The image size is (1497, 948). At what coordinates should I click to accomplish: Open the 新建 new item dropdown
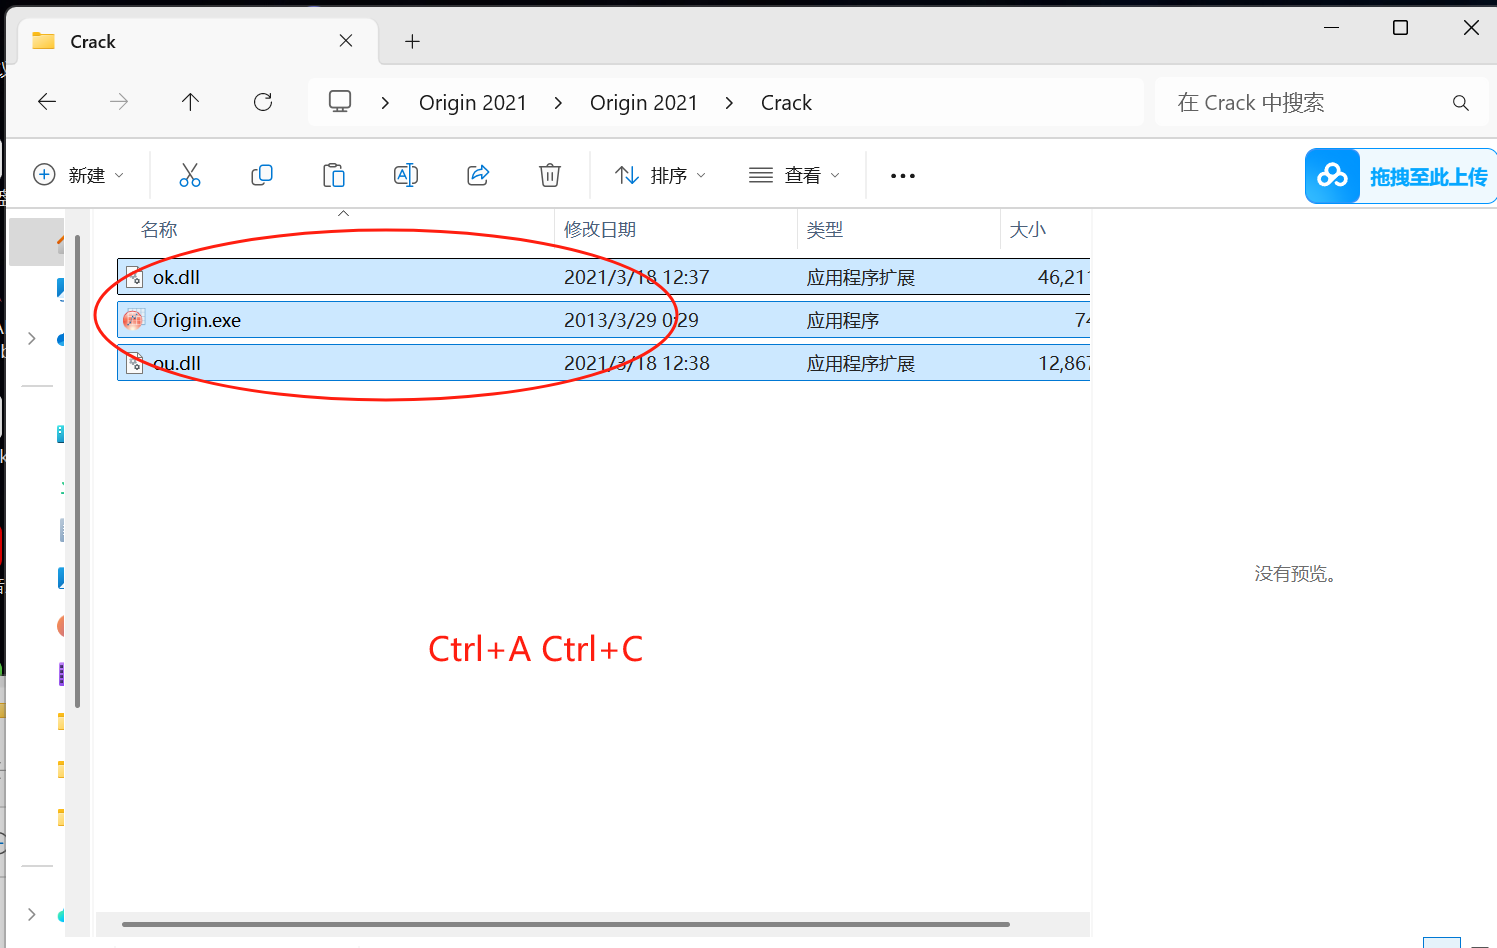click(79, 175)
